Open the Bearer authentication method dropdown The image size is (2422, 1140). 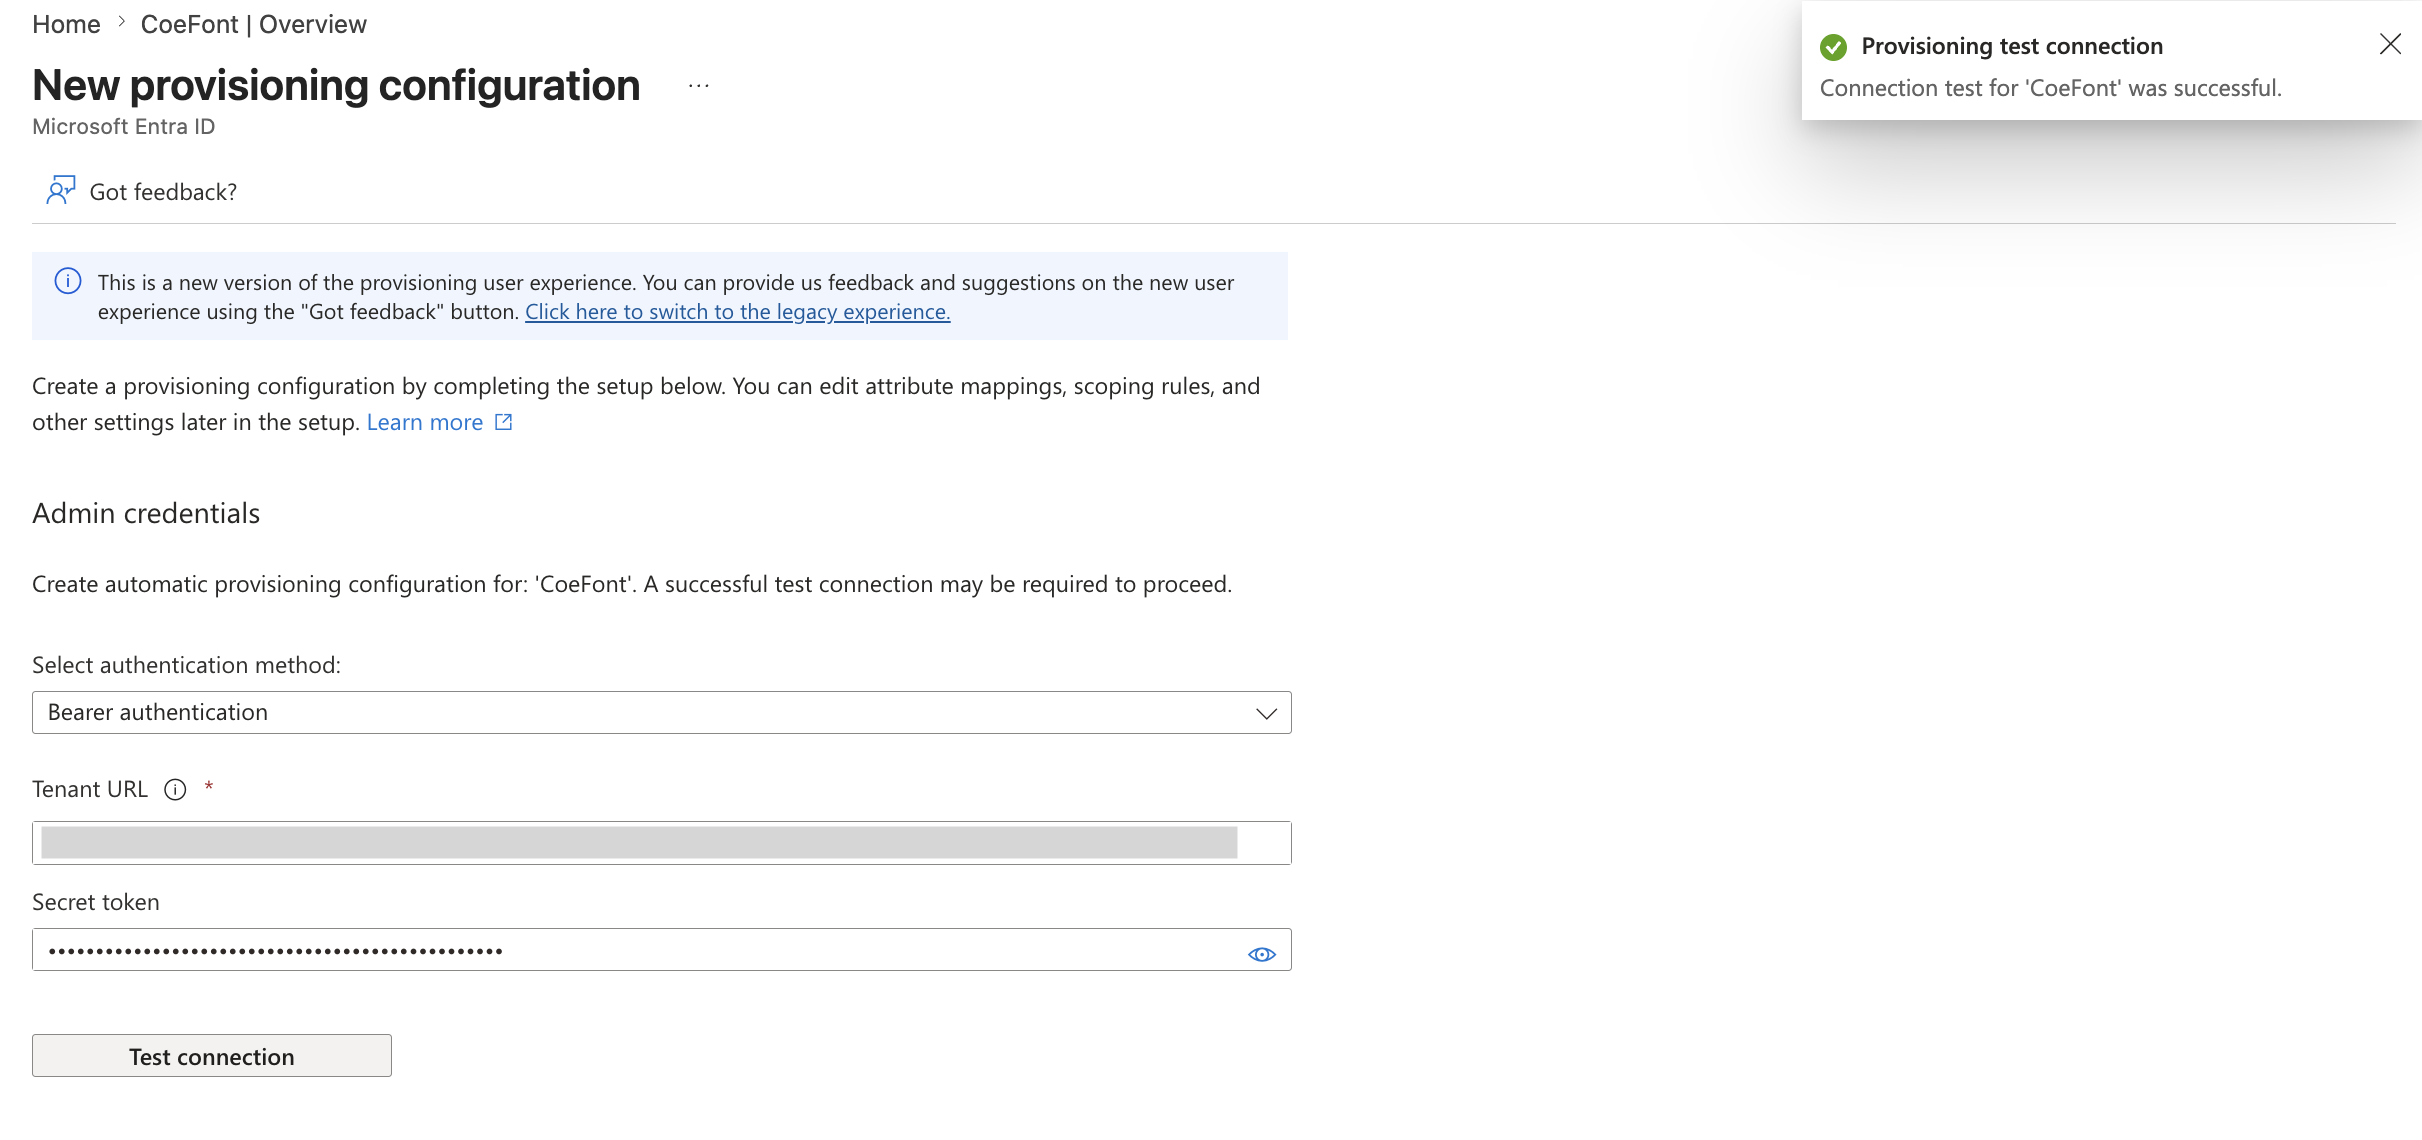pyautogui.click(x=661, y=712)
